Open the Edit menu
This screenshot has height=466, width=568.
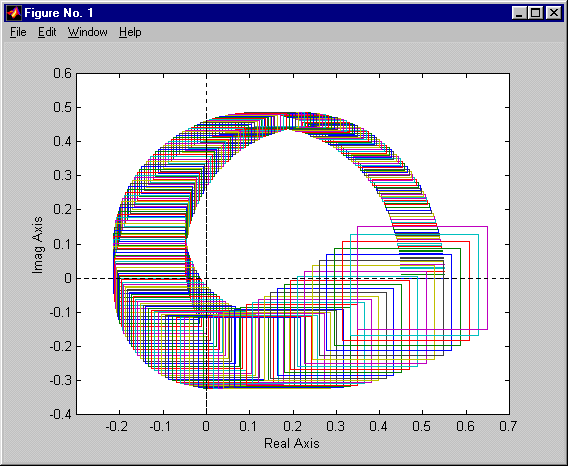point(47,32)
